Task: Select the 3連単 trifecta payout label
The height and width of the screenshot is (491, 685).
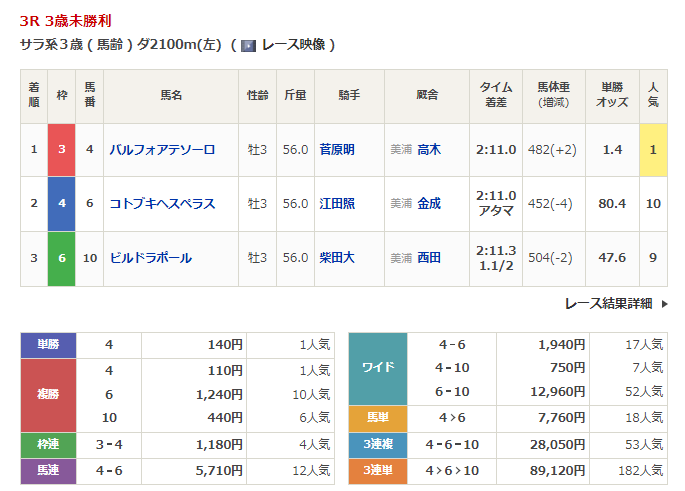Action: click(377, 469)
